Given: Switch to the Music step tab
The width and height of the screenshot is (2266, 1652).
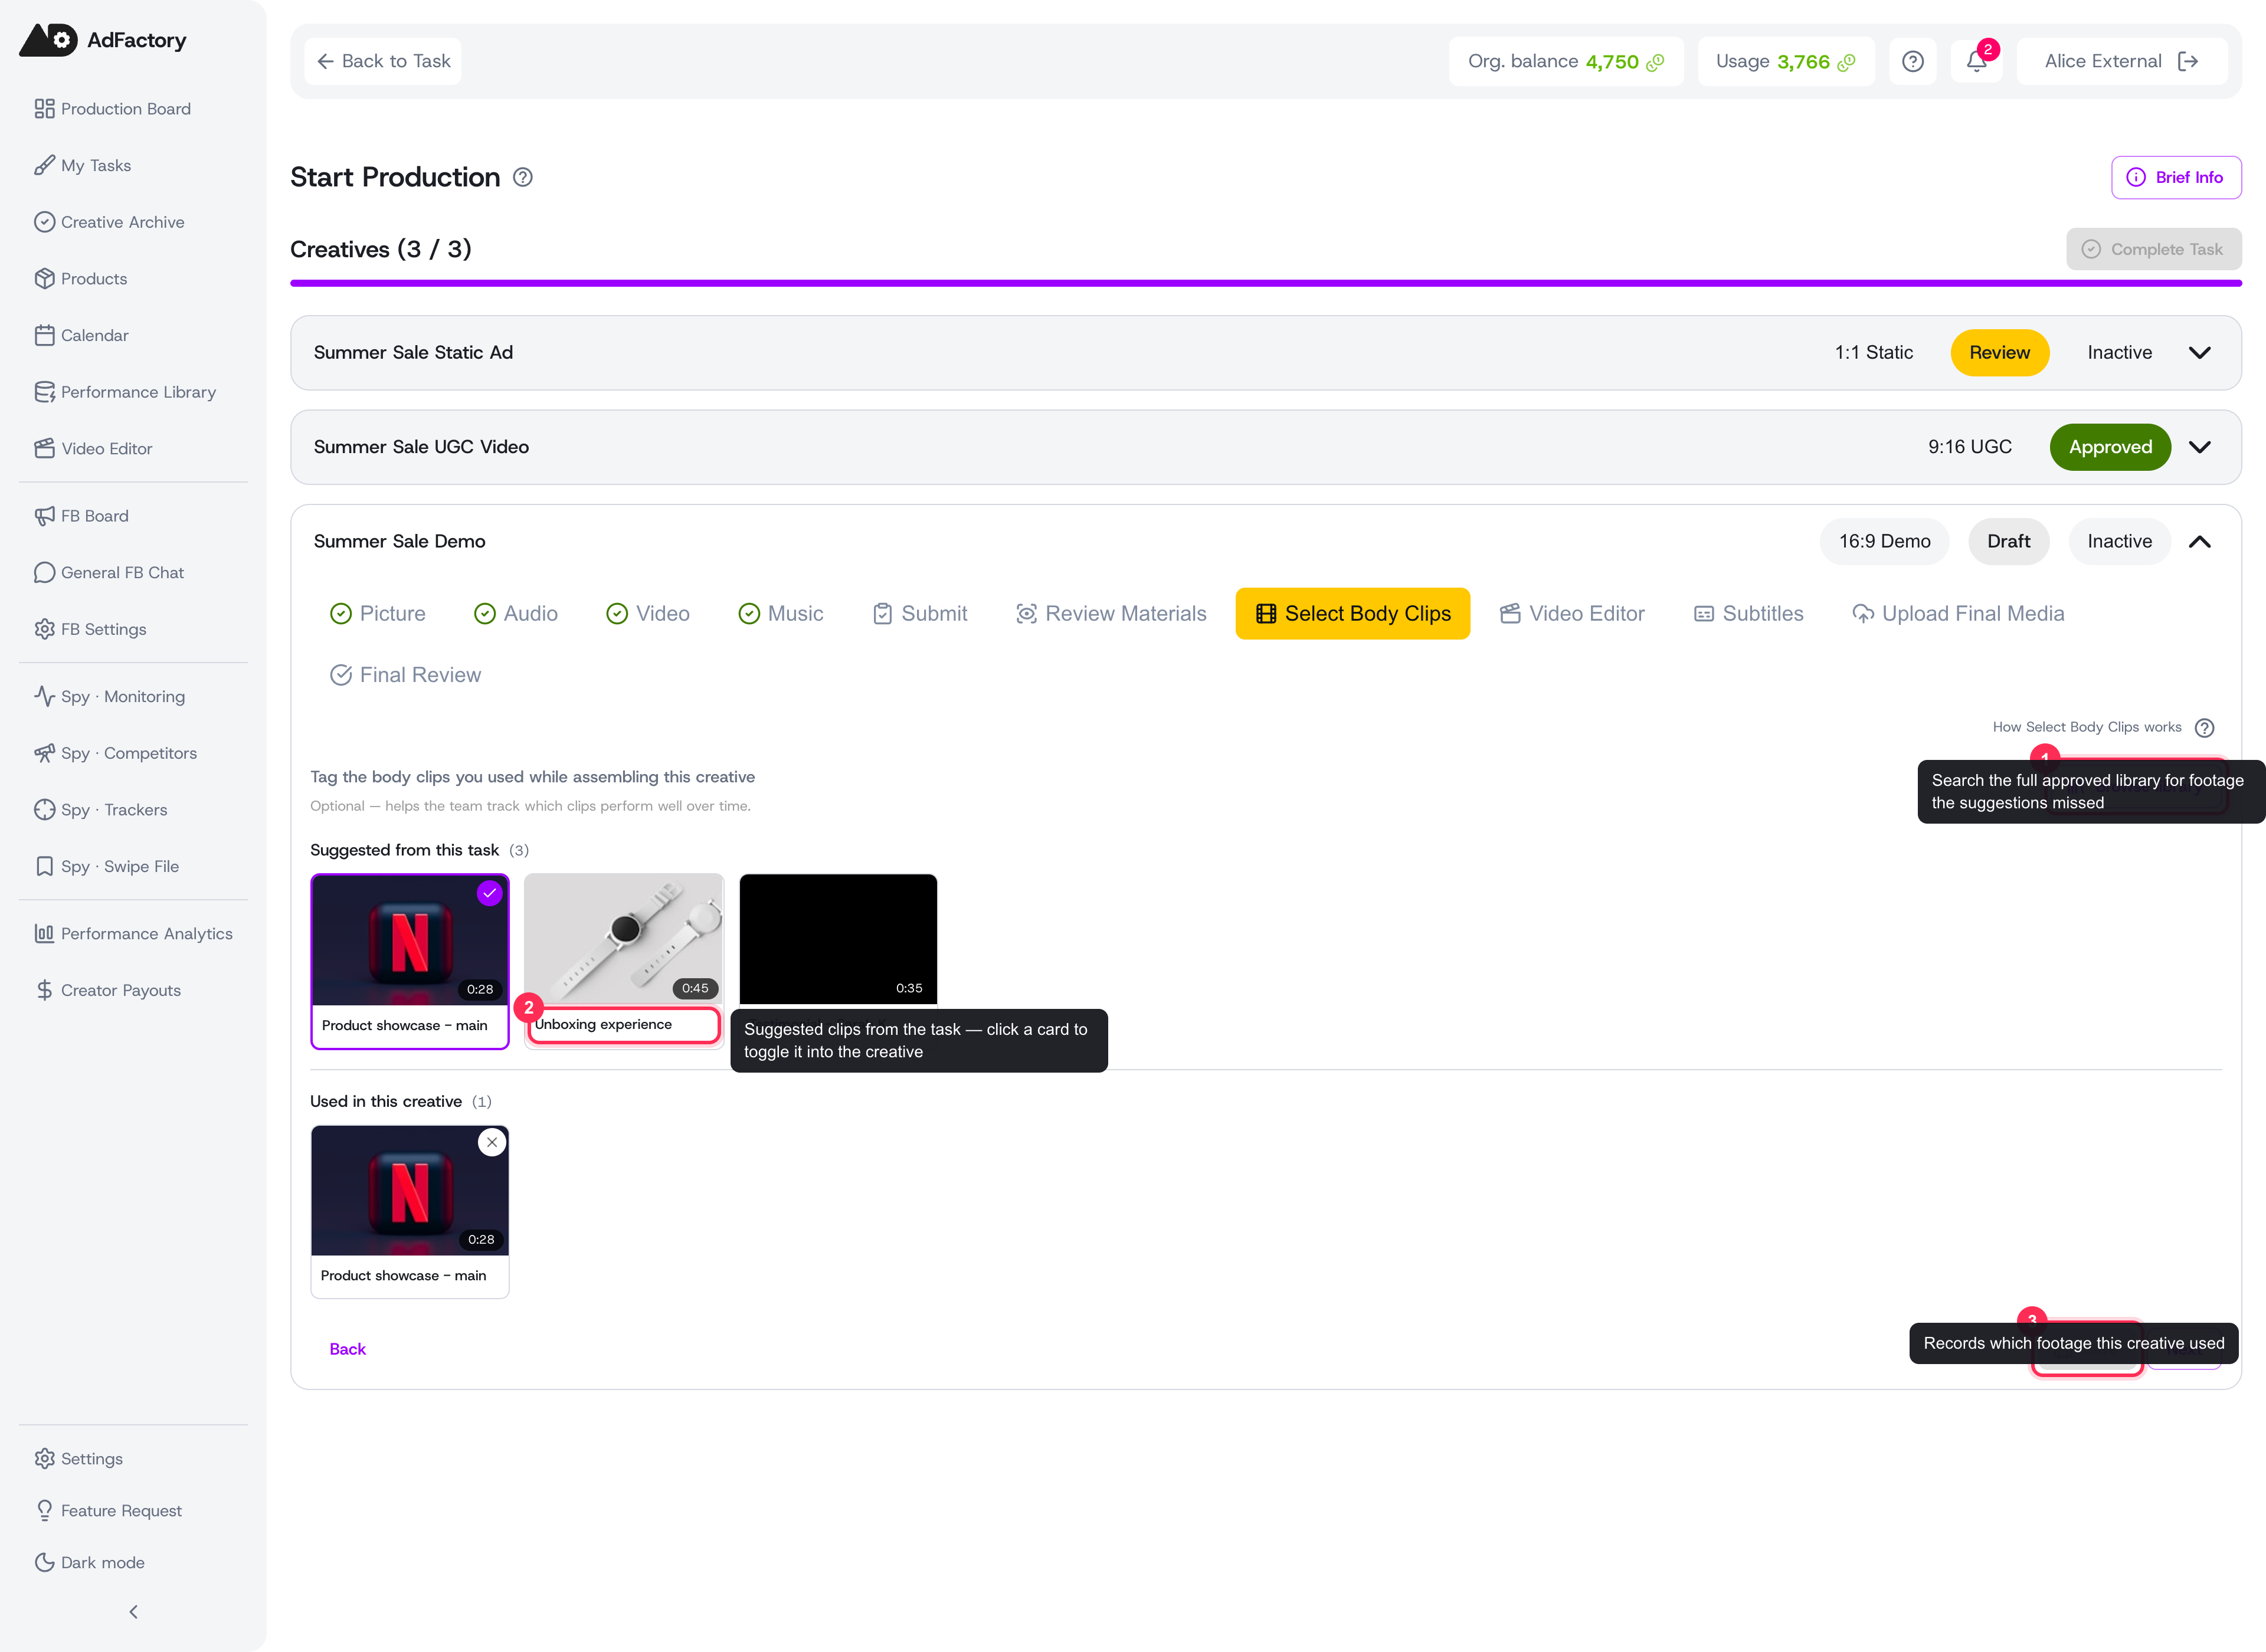Looking at the screenshot, I should click(x=781, y=613).
